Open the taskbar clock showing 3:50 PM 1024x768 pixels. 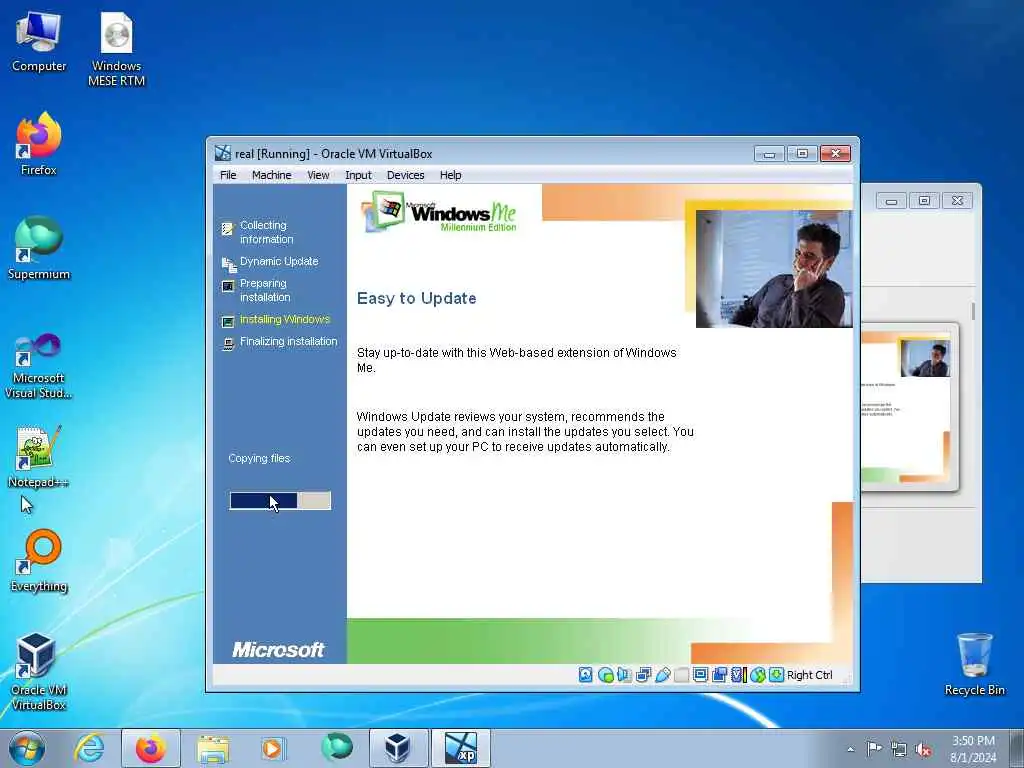[973, 749]
